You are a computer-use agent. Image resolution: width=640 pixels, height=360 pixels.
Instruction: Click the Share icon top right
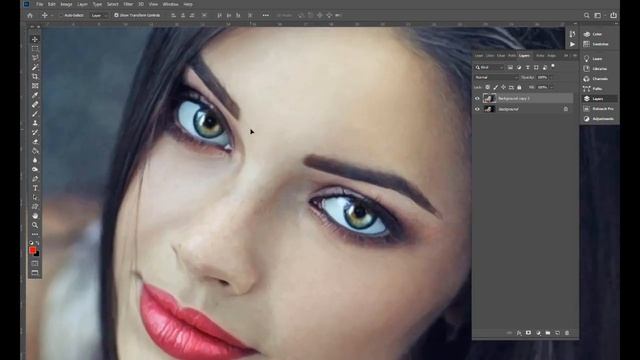pos(613,15)
